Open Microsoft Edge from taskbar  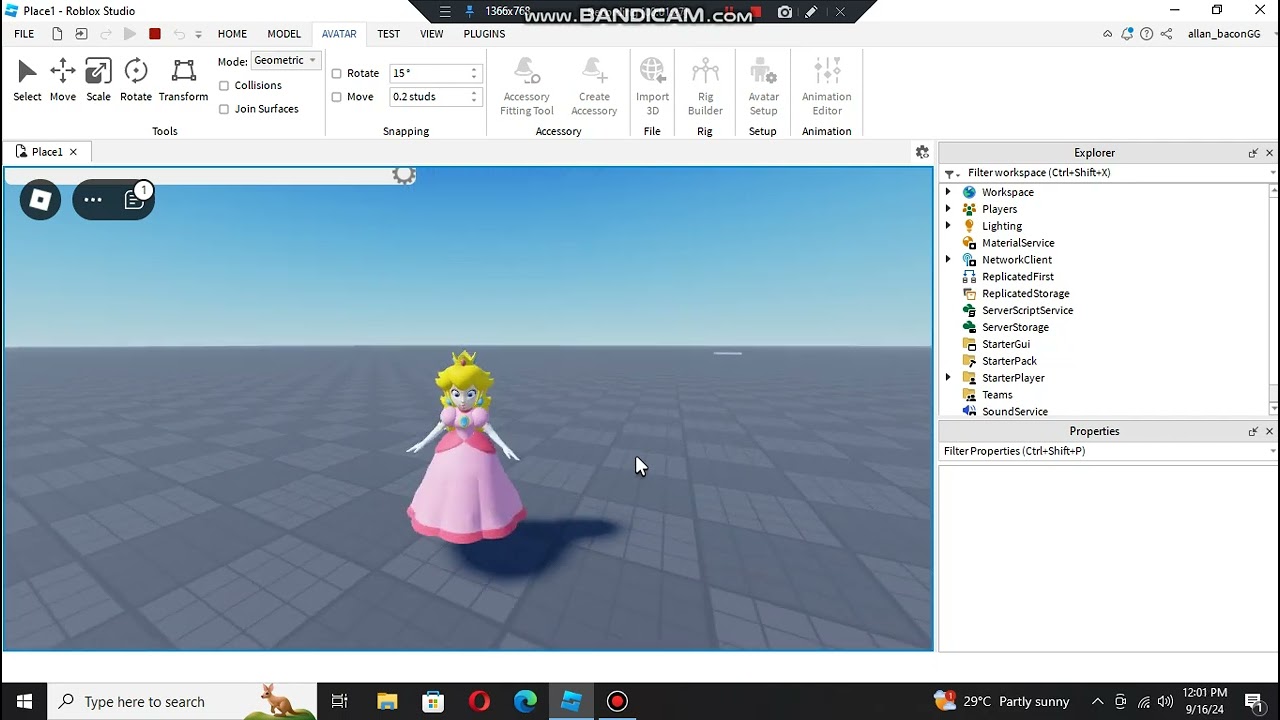[x=525, y=701]
